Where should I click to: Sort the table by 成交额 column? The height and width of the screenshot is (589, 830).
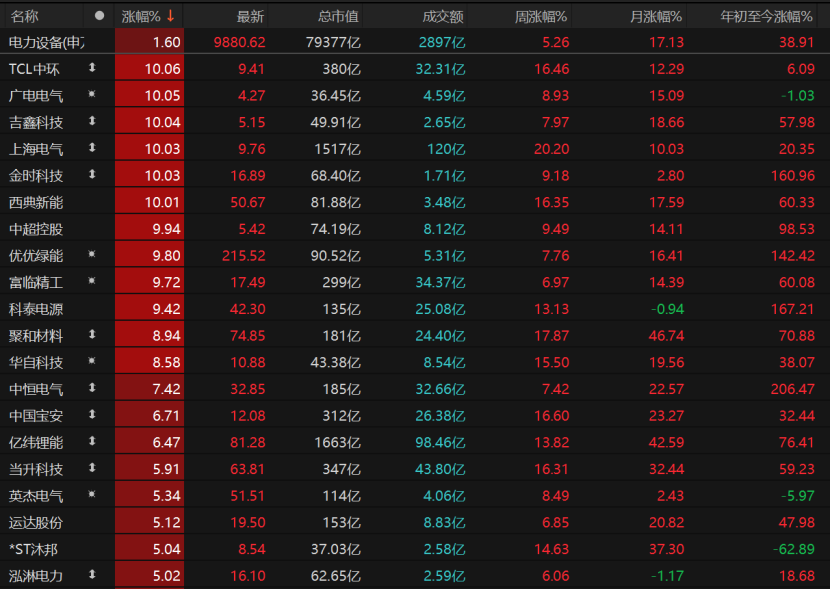(x=443, y=16)
